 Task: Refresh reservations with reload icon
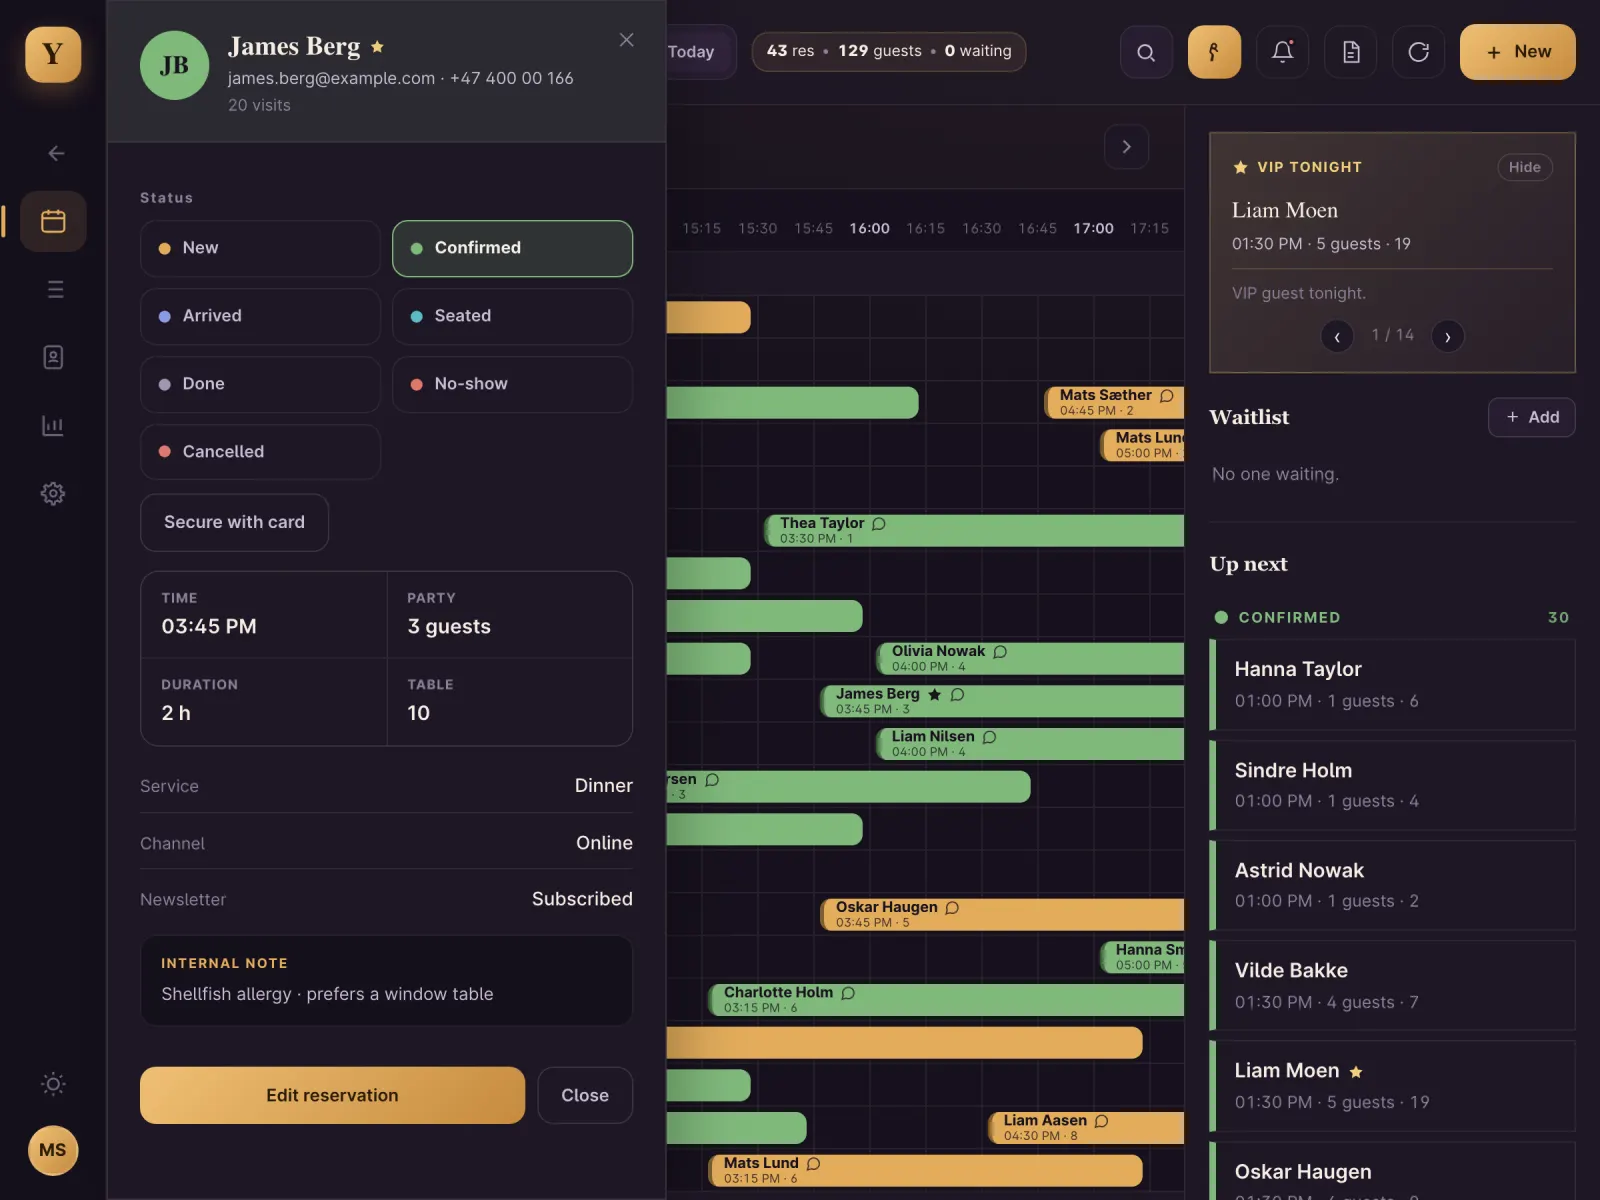coord(1418,52)
